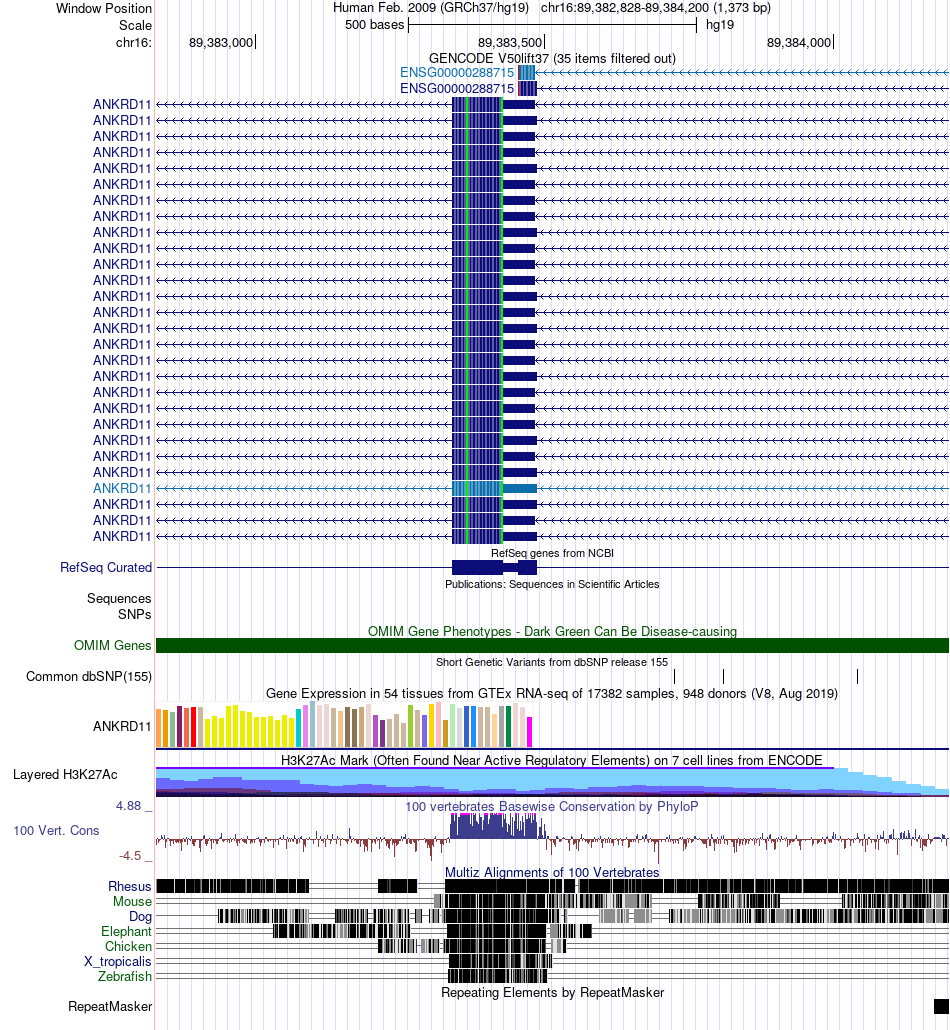Select the light-blue highlighted ANKRD11 transcript label
This screenshot has width=950, height=1030.
point(122,489)
